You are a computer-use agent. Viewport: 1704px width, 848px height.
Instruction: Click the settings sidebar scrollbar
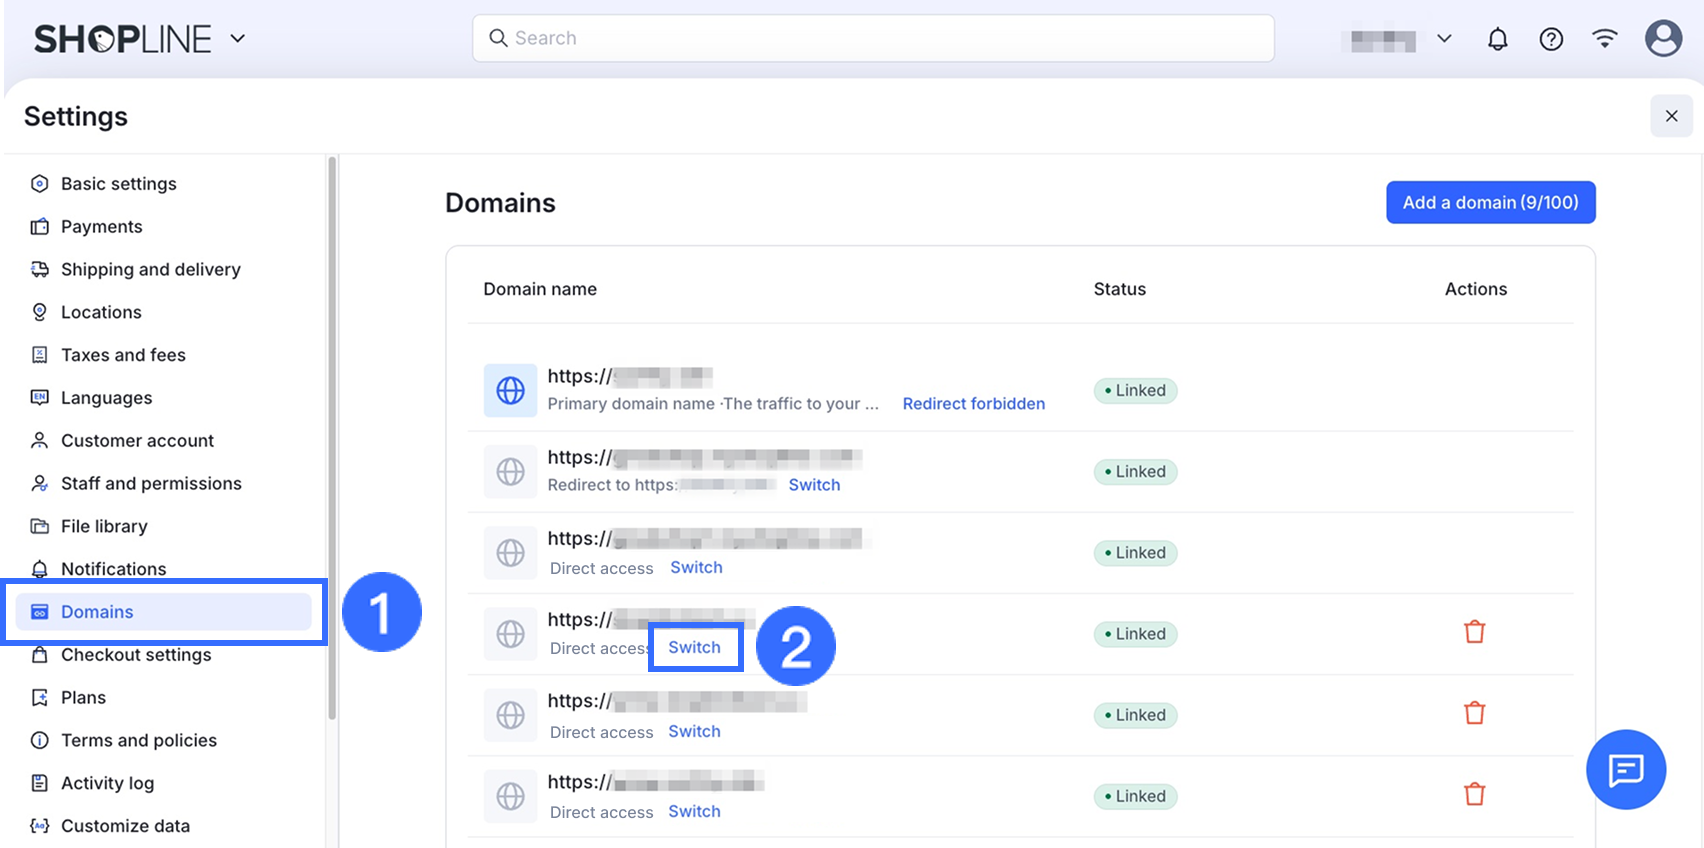click(332, 438)
